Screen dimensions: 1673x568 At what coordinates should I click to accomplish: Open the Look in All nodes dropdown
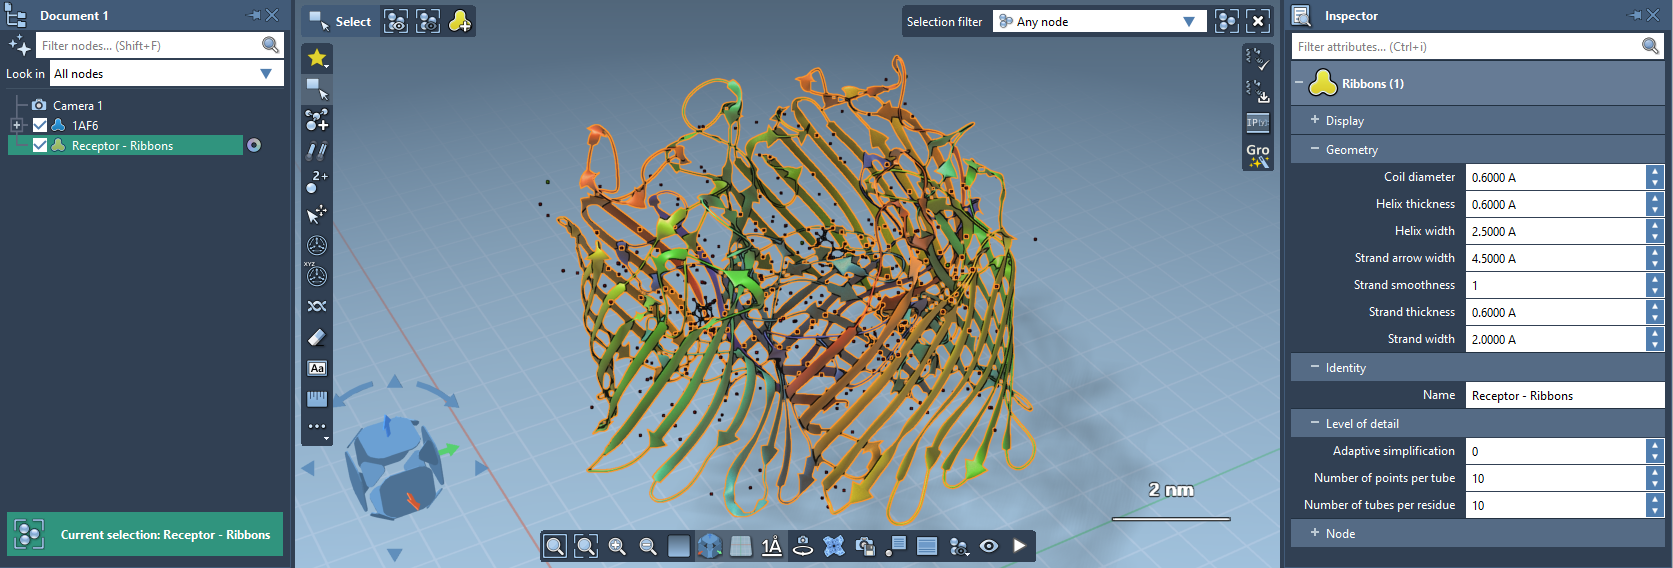tap(165, 74)
